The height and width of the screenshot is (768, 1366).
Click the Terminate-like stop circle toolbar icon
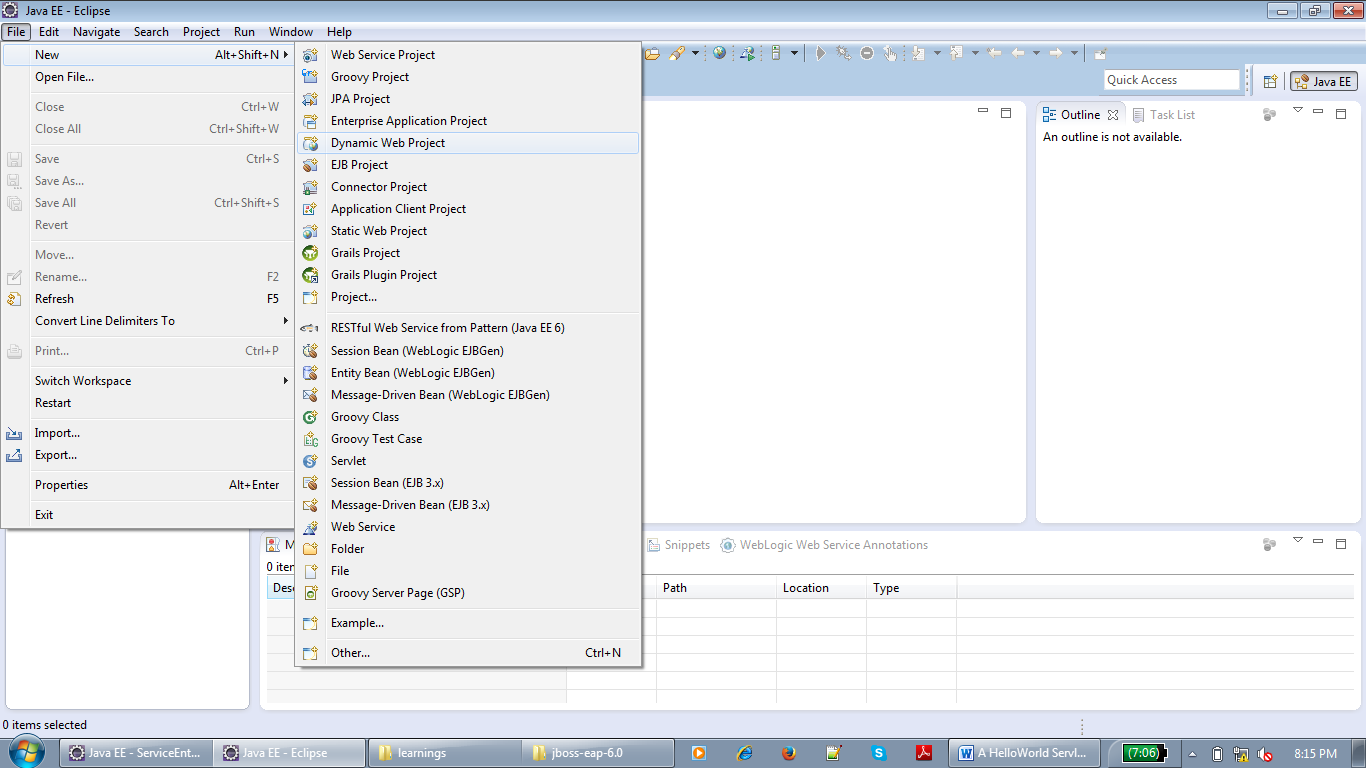[867, 53]
